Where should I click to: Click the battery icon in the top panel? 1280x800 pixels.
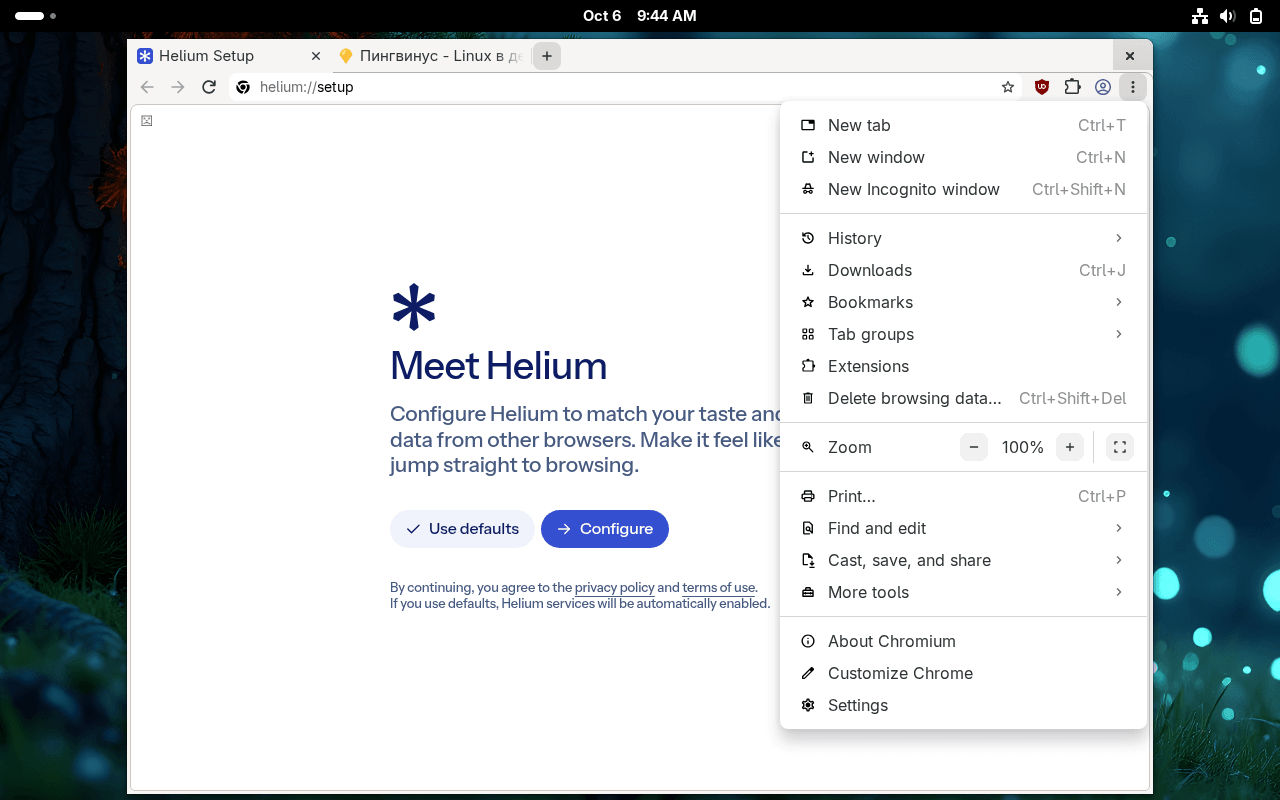[1255, 16]
